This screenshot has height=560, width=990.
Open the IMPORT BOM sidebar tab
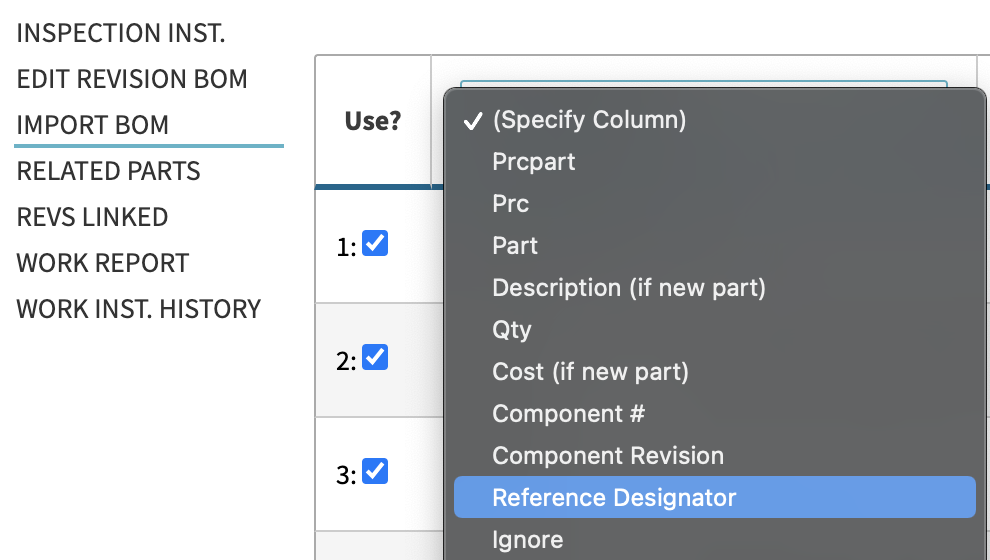(x=93, y=125)
